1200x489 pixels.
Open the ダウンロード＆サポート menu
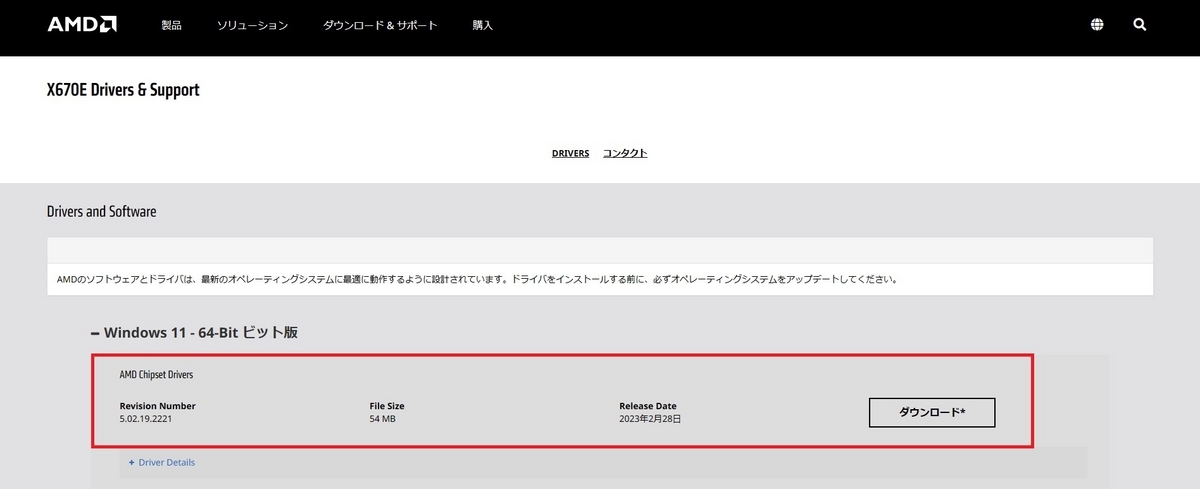point(380,25)
